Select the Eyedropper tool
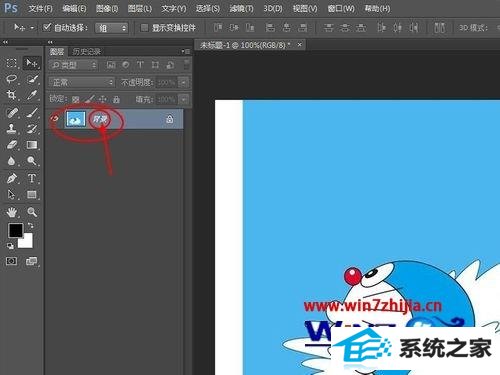This screenshot has width=500, height=375. [x=32, y=95]
